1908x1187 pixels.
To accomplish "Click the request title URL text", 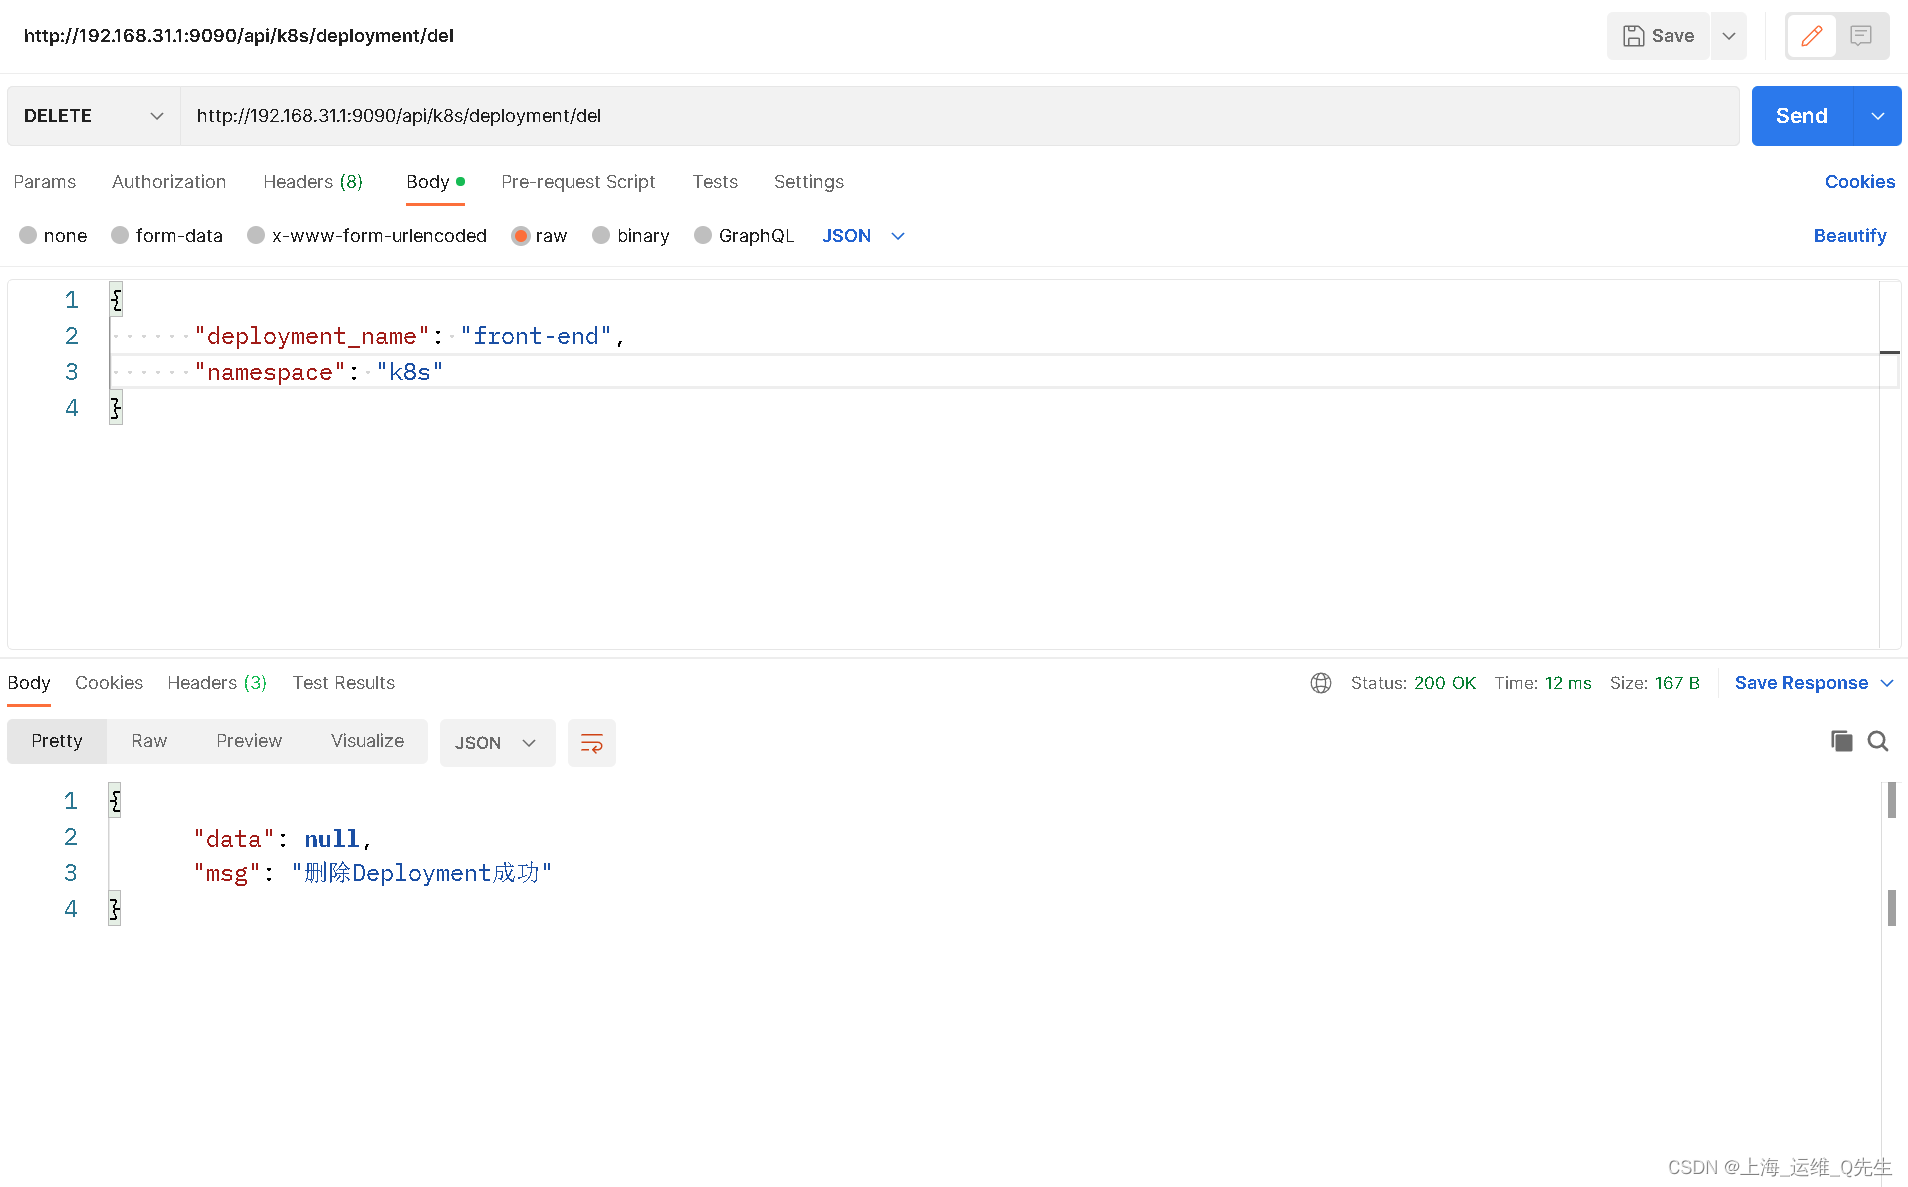I will [239, 36].
